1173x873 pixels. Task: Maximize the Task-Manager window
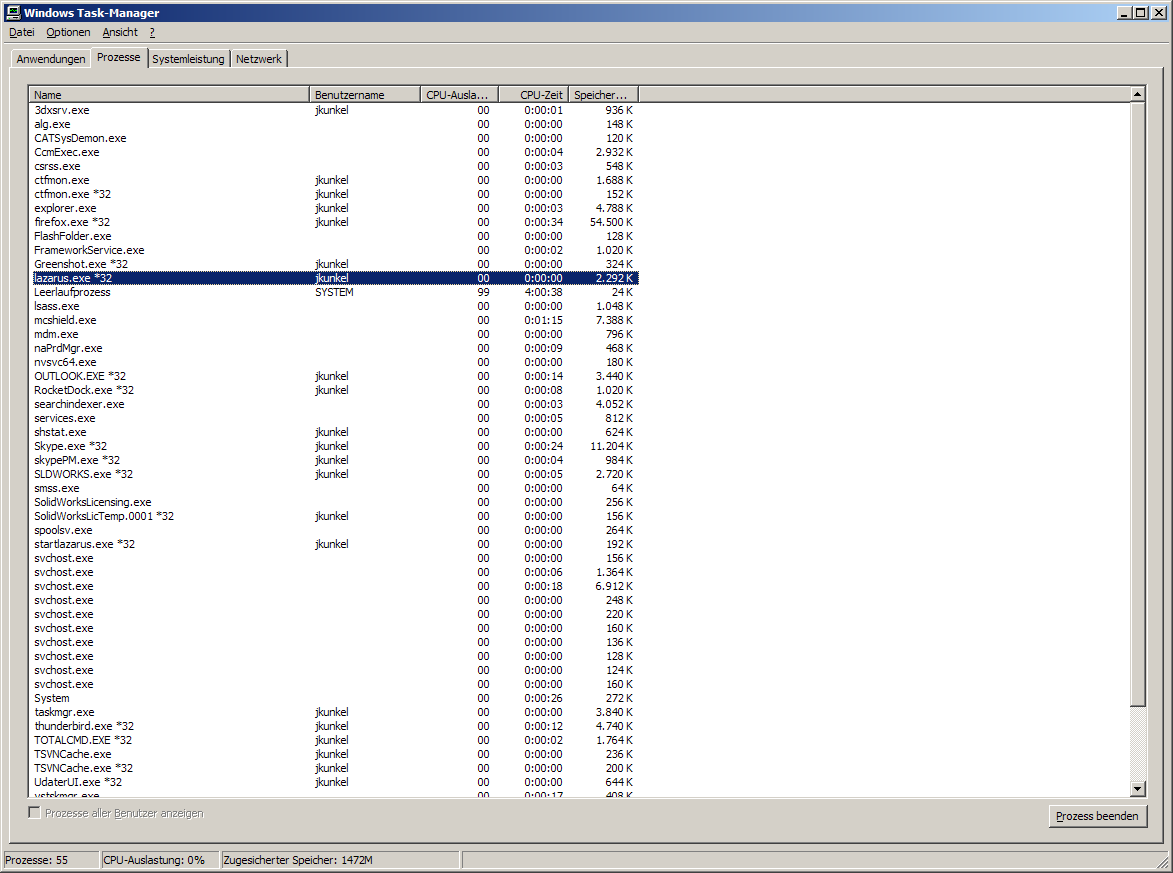1139,12
